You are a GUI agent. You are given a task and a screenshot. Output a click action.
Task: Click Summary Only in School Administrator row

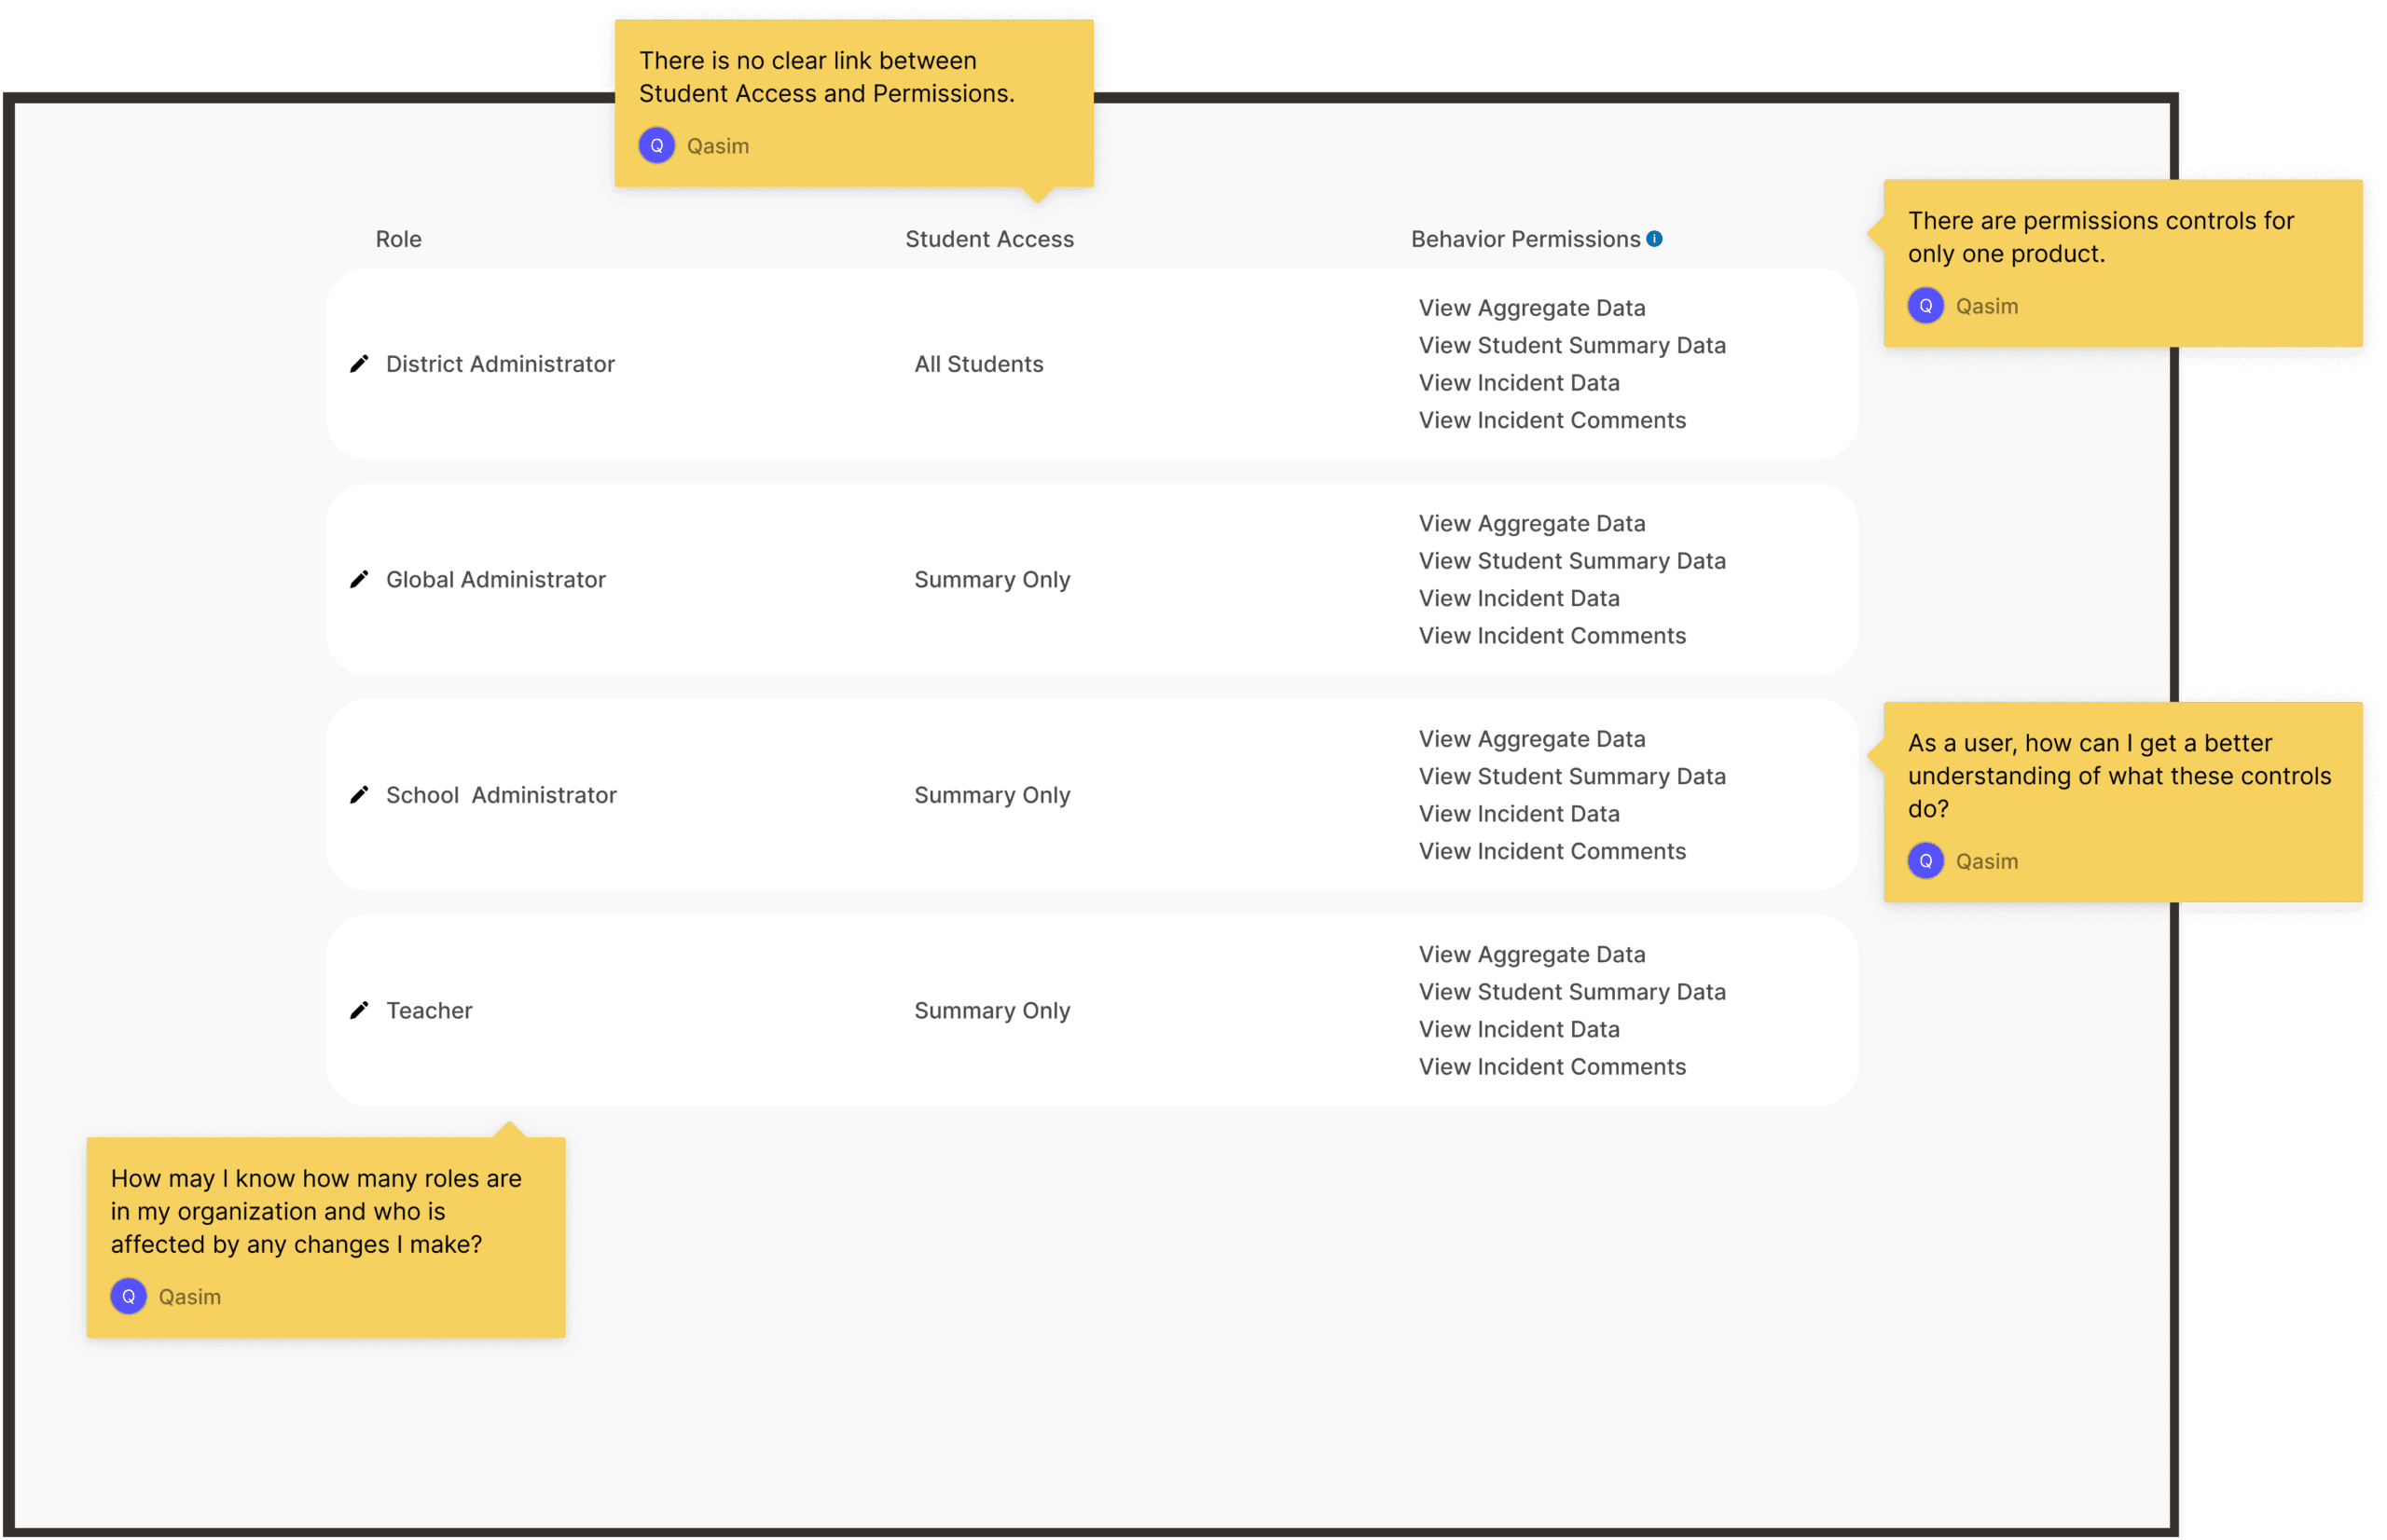[x=992, y=795]
